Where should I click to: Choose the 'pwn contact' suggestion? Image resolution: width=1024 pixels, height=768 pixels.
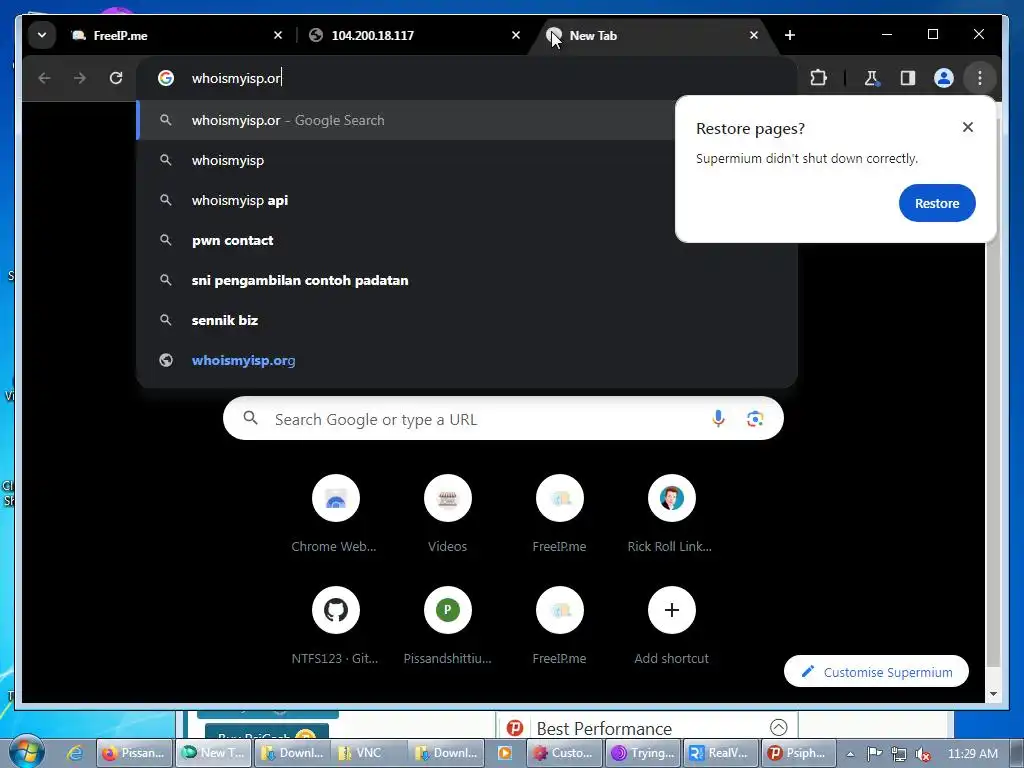point(466,240)
